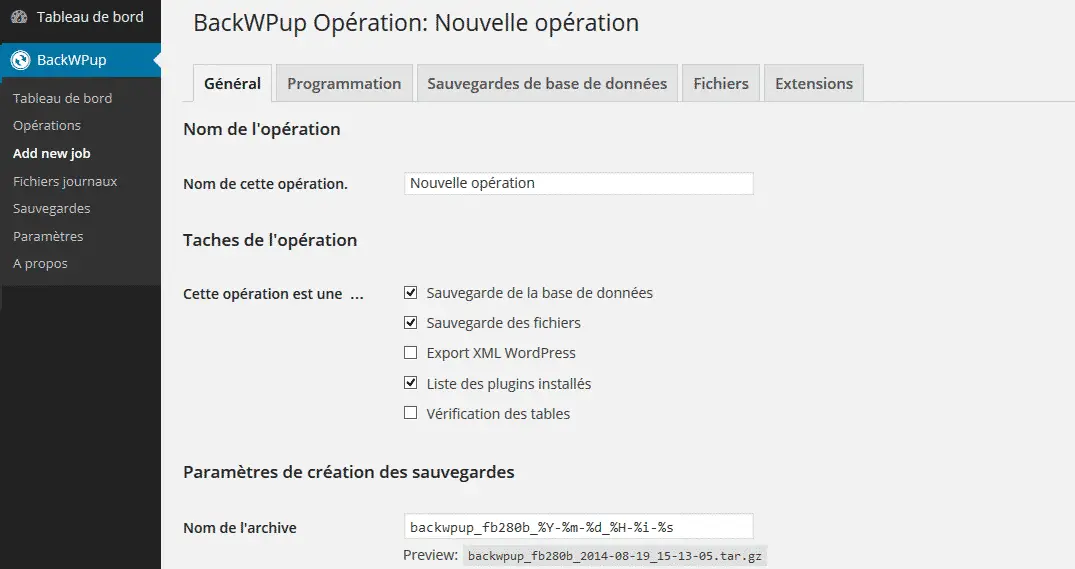
Task: Click the BackWPup Opération page title
Action: click(x=416, y=23)
